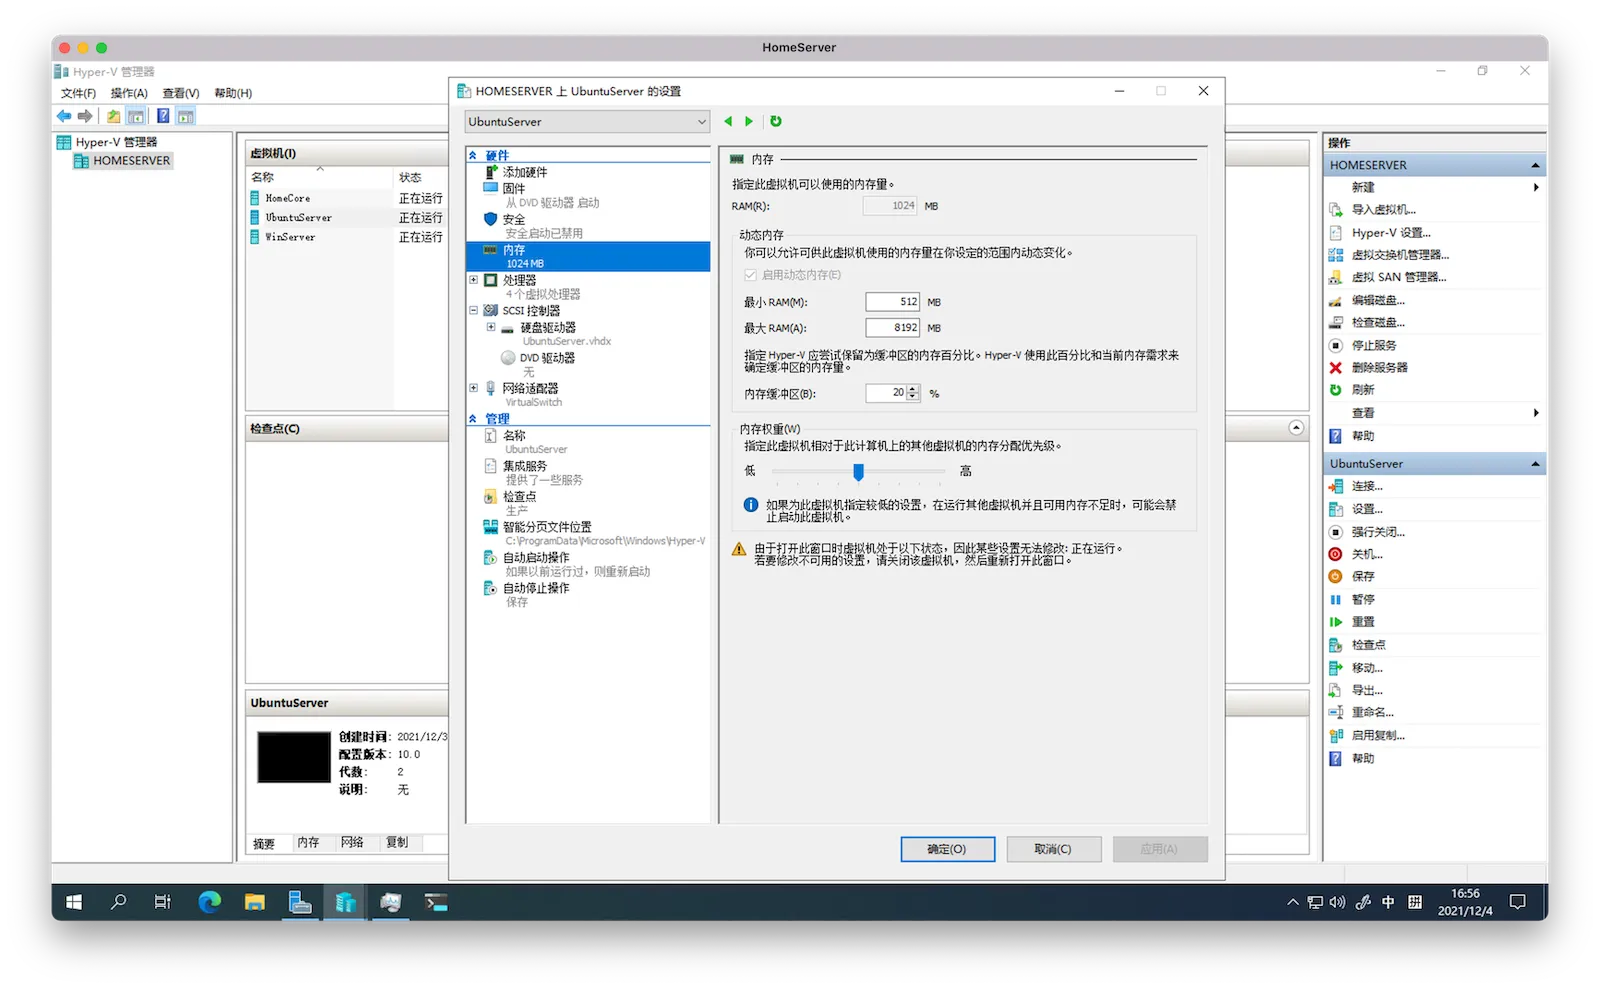Click the orange Save icon in actions

point(1335,576)
